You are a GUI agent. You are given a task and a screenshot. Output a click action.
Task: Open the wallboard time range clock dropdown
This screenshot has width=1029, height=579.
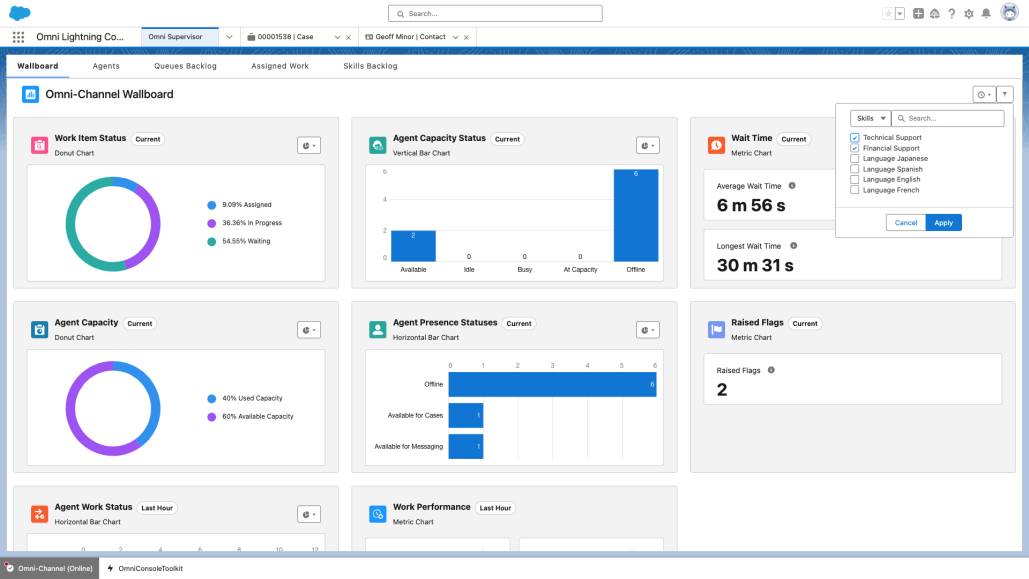pos(984,95)
